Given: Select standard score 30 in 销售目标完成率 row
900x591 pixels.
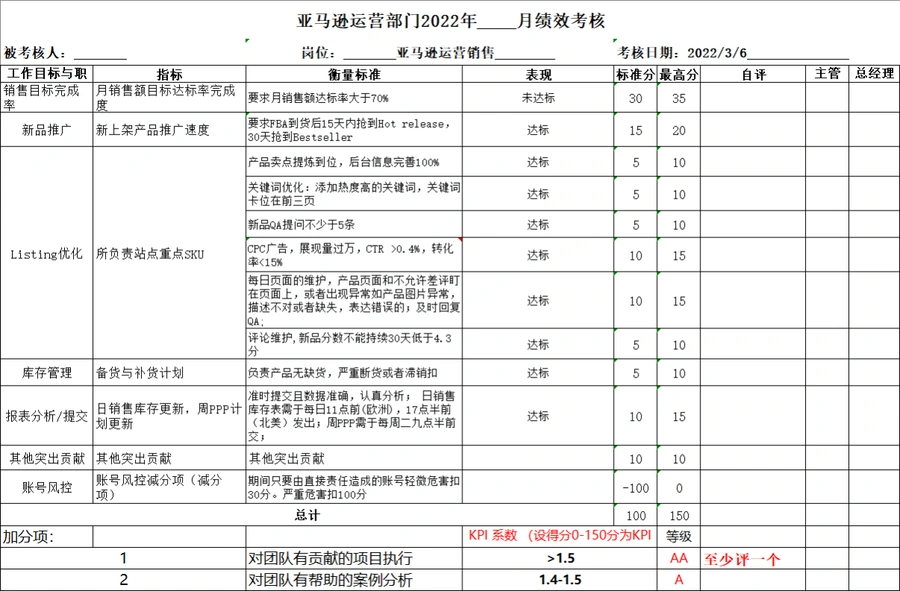Looking at the screenshot, I should (x=635, y=98).
